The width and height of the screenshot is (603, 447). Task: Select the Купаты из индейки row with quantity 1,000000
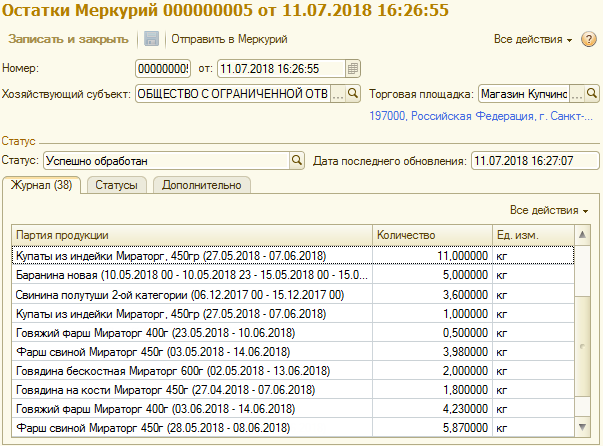[293, 314]
